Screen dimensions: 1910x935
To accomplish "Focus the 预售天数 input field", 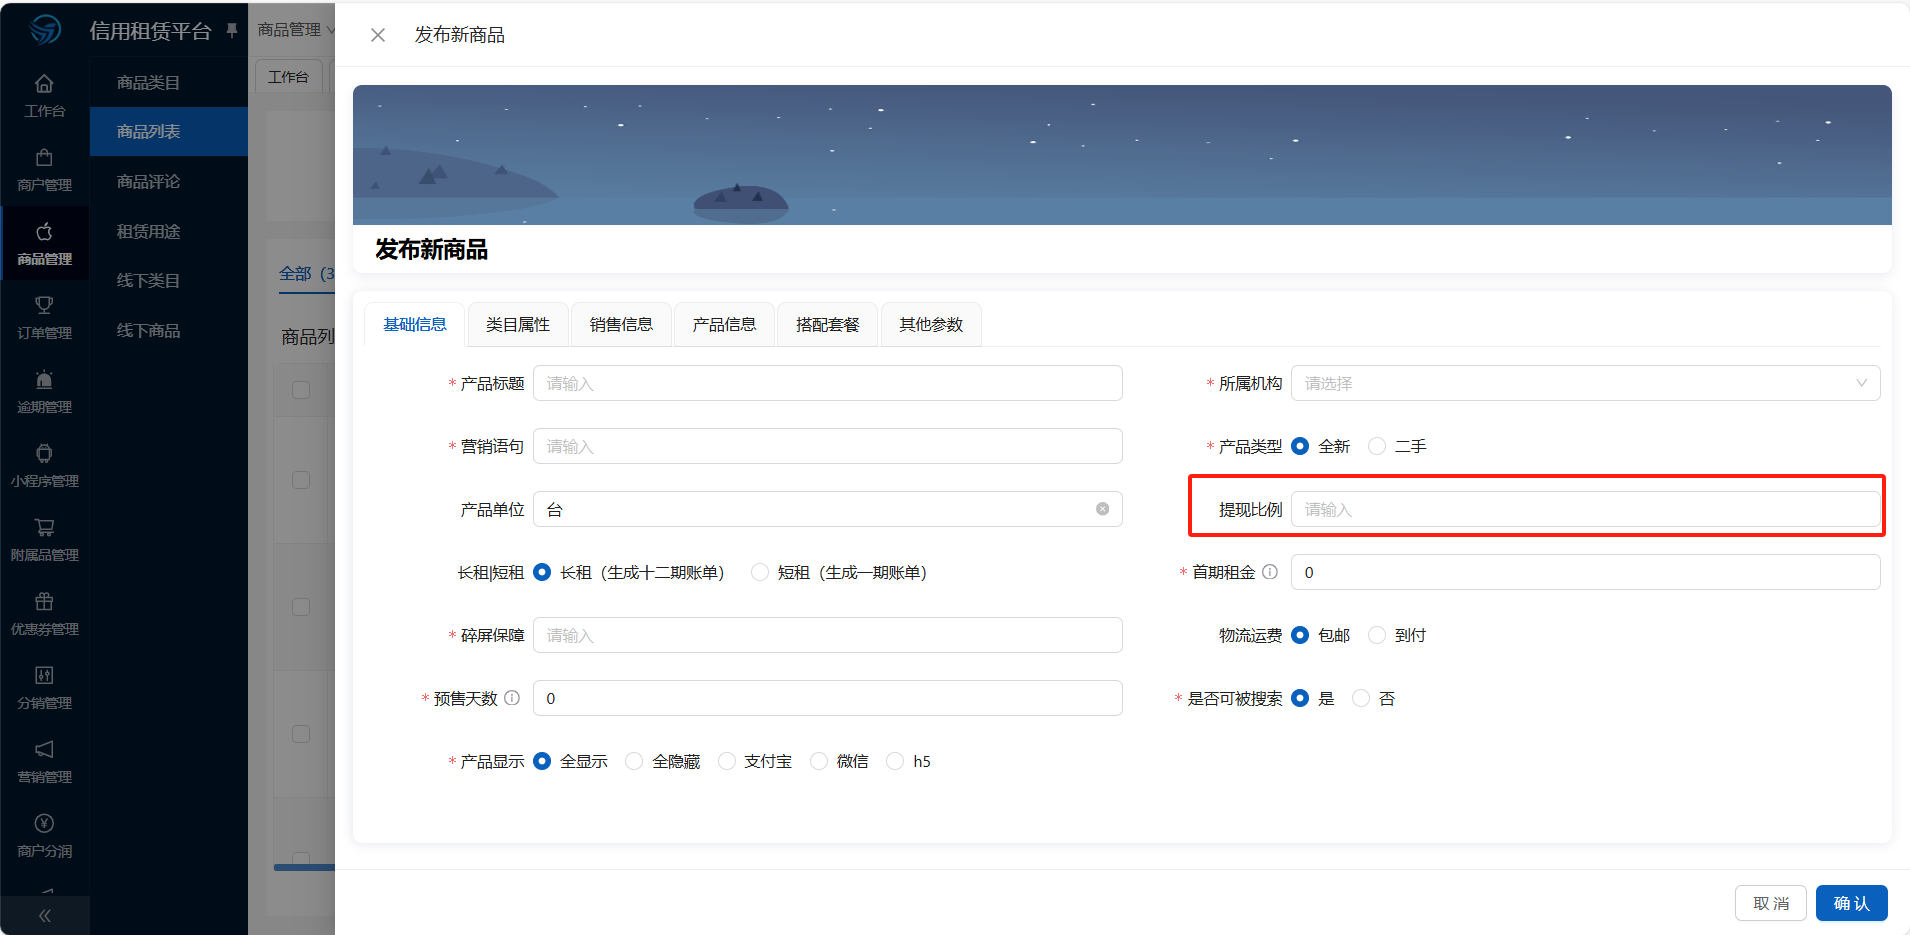I will pyautogui.click(x=828, y=698).
